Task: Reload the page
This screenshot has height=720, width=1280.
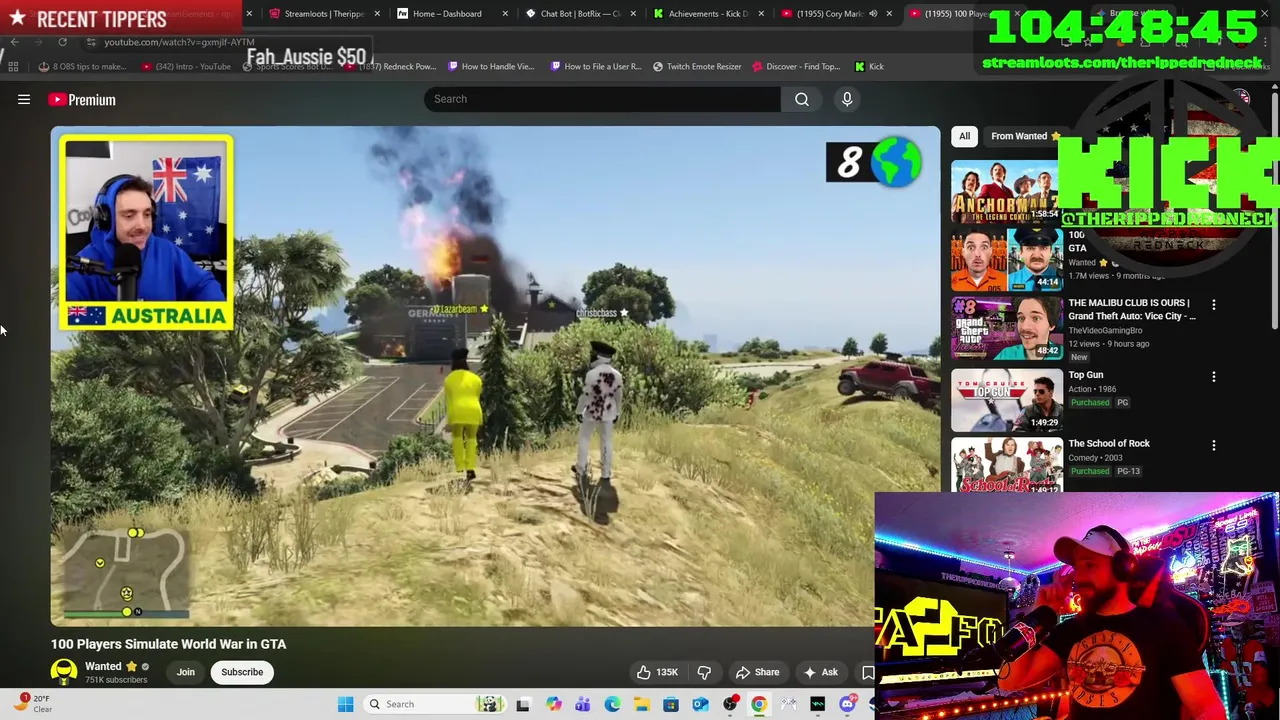Action: coord(62,42)
